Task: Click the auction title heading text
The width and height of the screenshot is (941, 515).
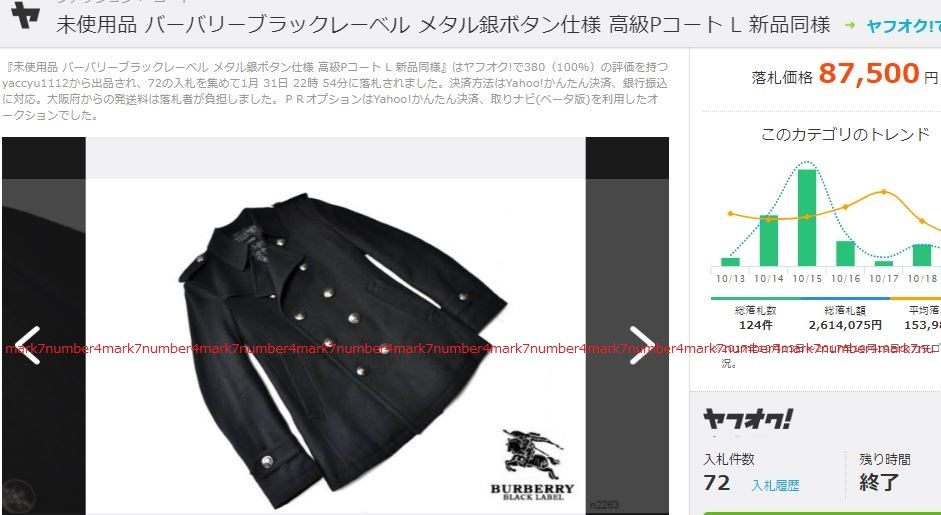Action: [x=443, y=25]
